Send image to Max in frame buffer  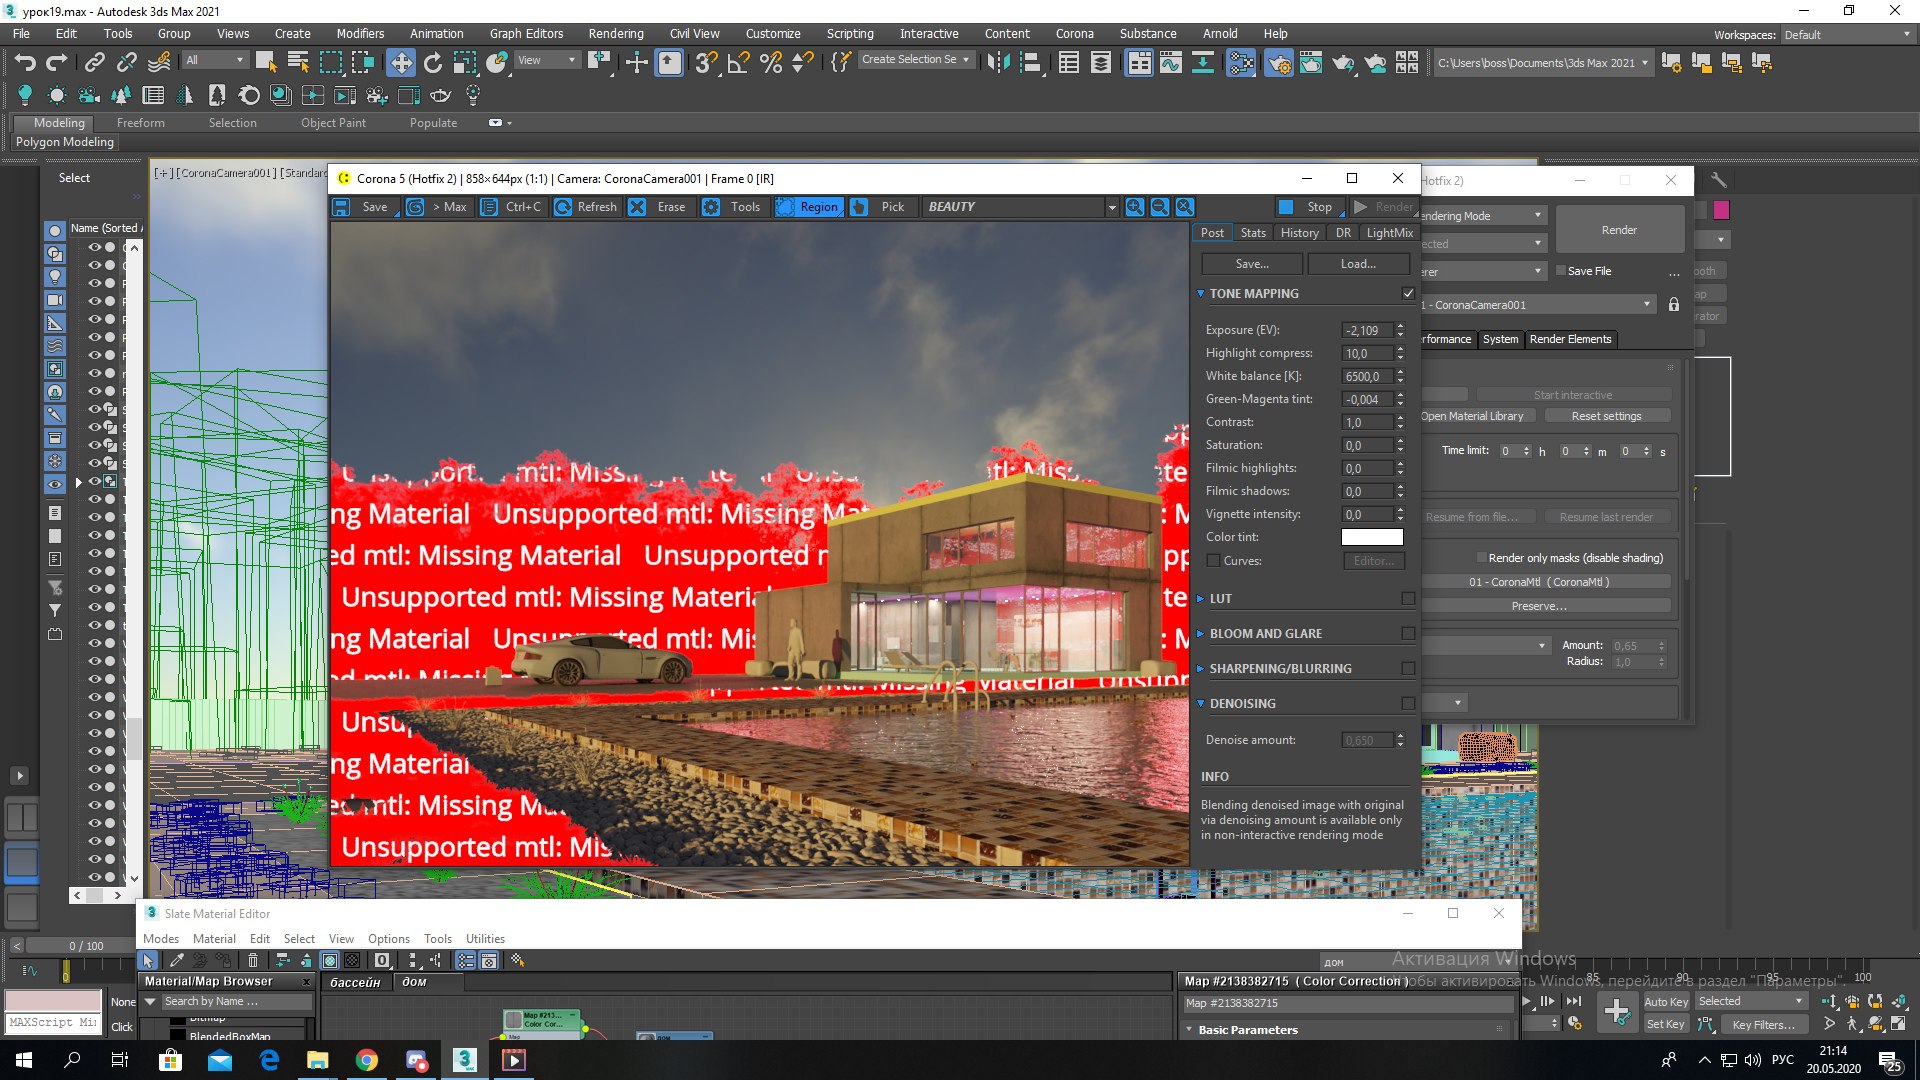(x=437, y=207)
